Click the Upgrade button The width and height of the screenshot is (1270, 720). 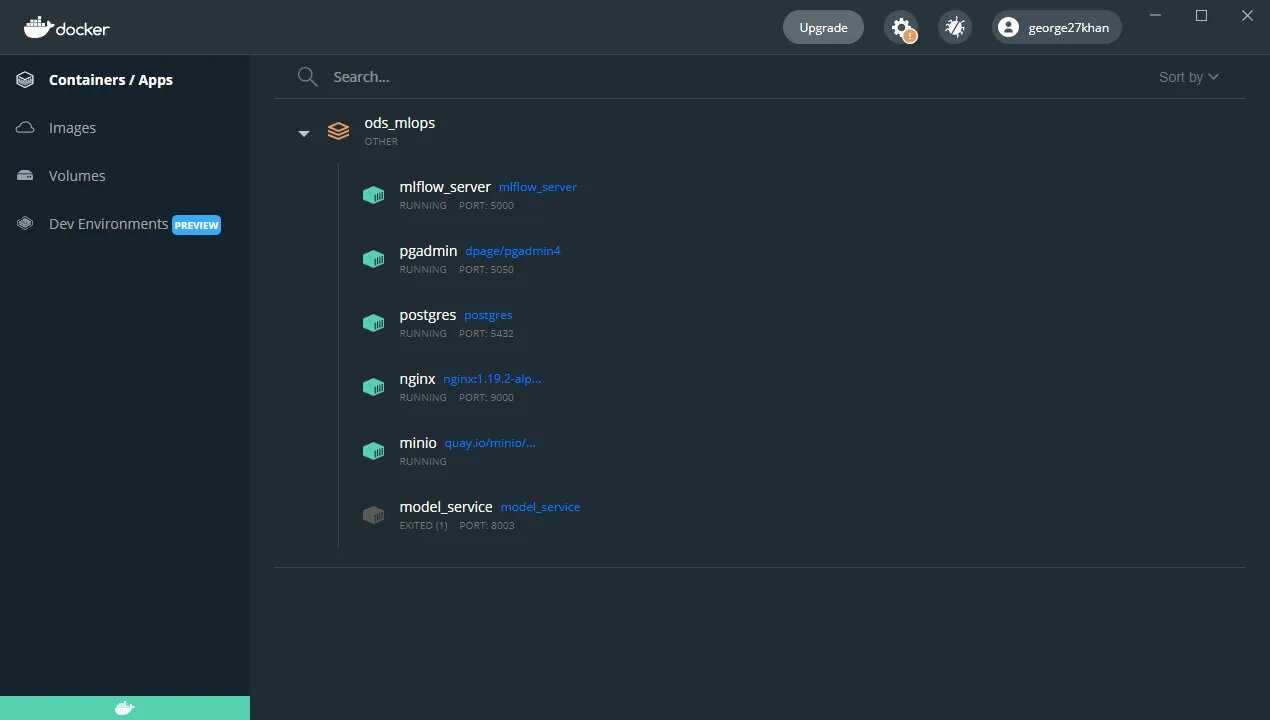[x=823, y=28]
